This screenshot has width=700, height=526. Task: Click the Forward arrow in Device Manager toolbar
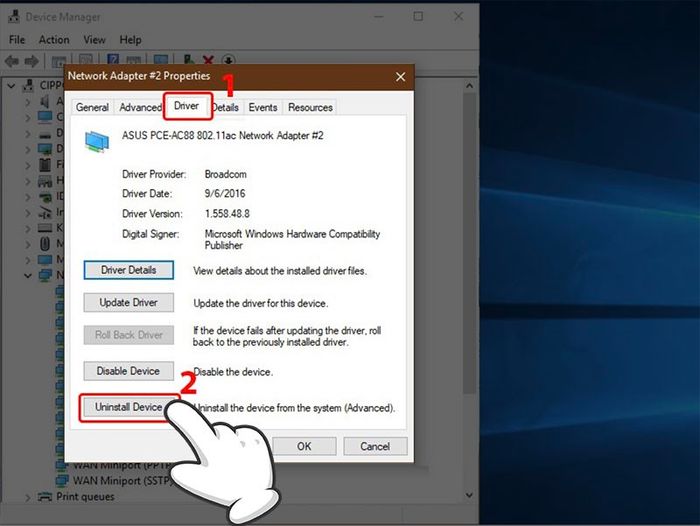coord(31,61)
